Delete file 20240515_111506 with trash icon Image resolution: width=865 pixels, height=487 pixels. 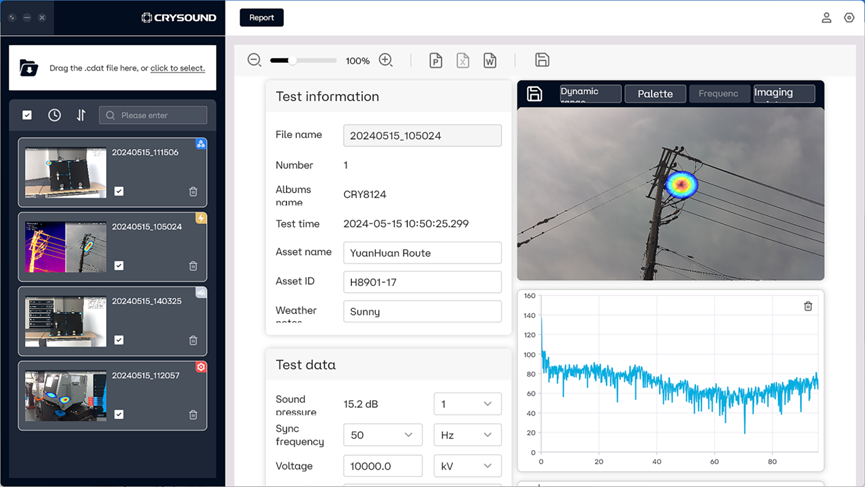193,191
